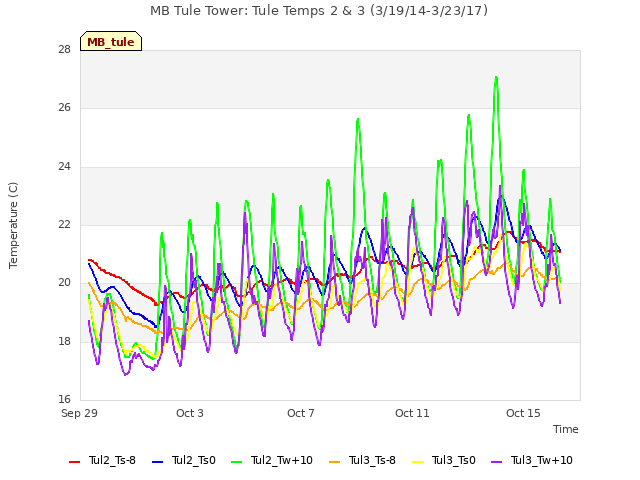
Task: Click the MB_tule label box
Action: coord(111,41)
